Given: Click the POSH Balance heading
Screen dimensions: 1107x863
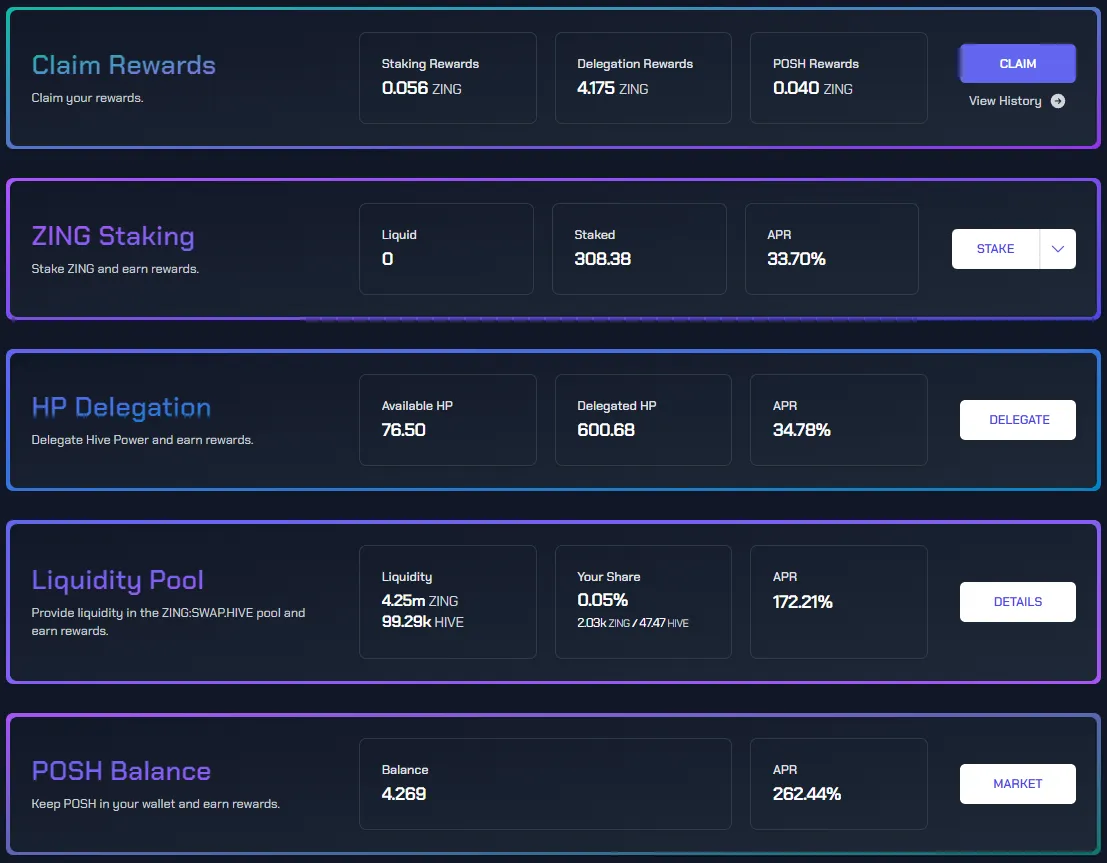Looking at the screenshot, I should (121, 771).
